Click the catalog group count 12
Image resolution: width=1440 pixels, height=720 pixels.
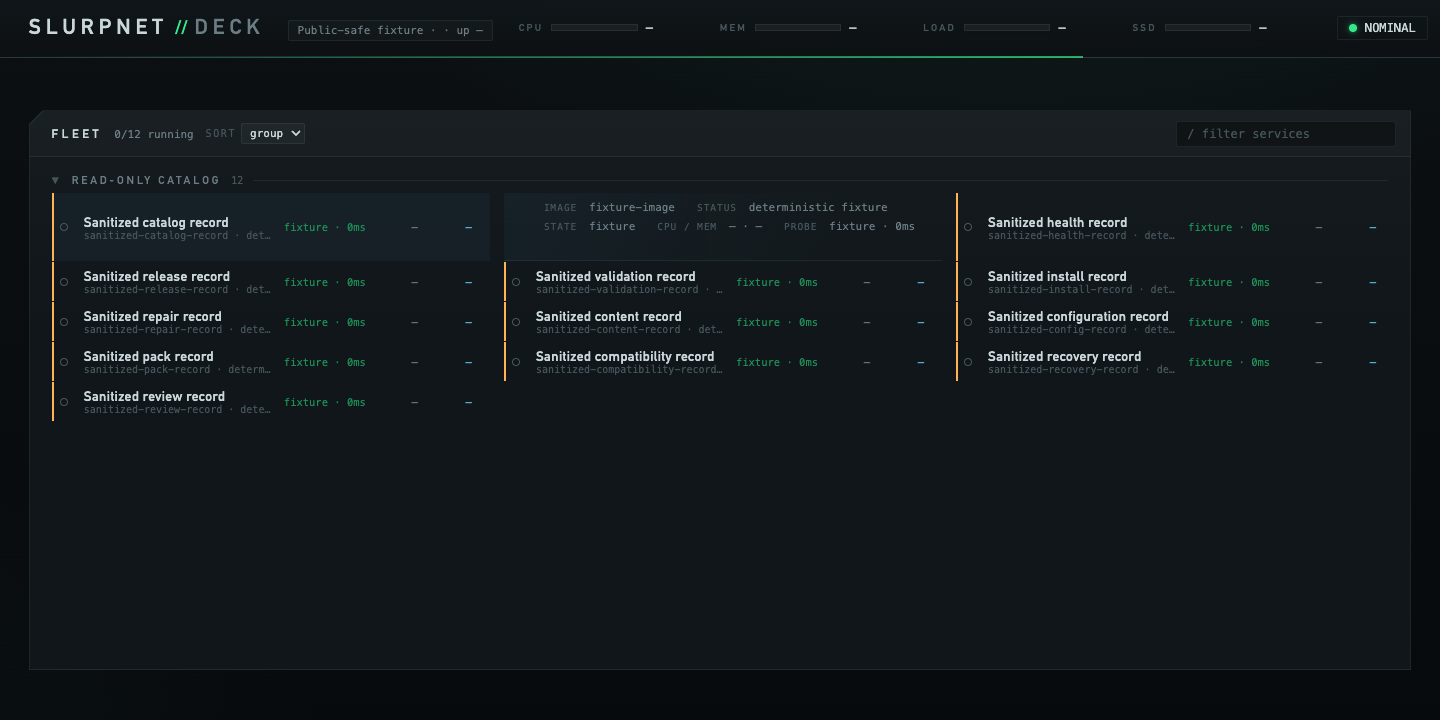tap(237, 181)
